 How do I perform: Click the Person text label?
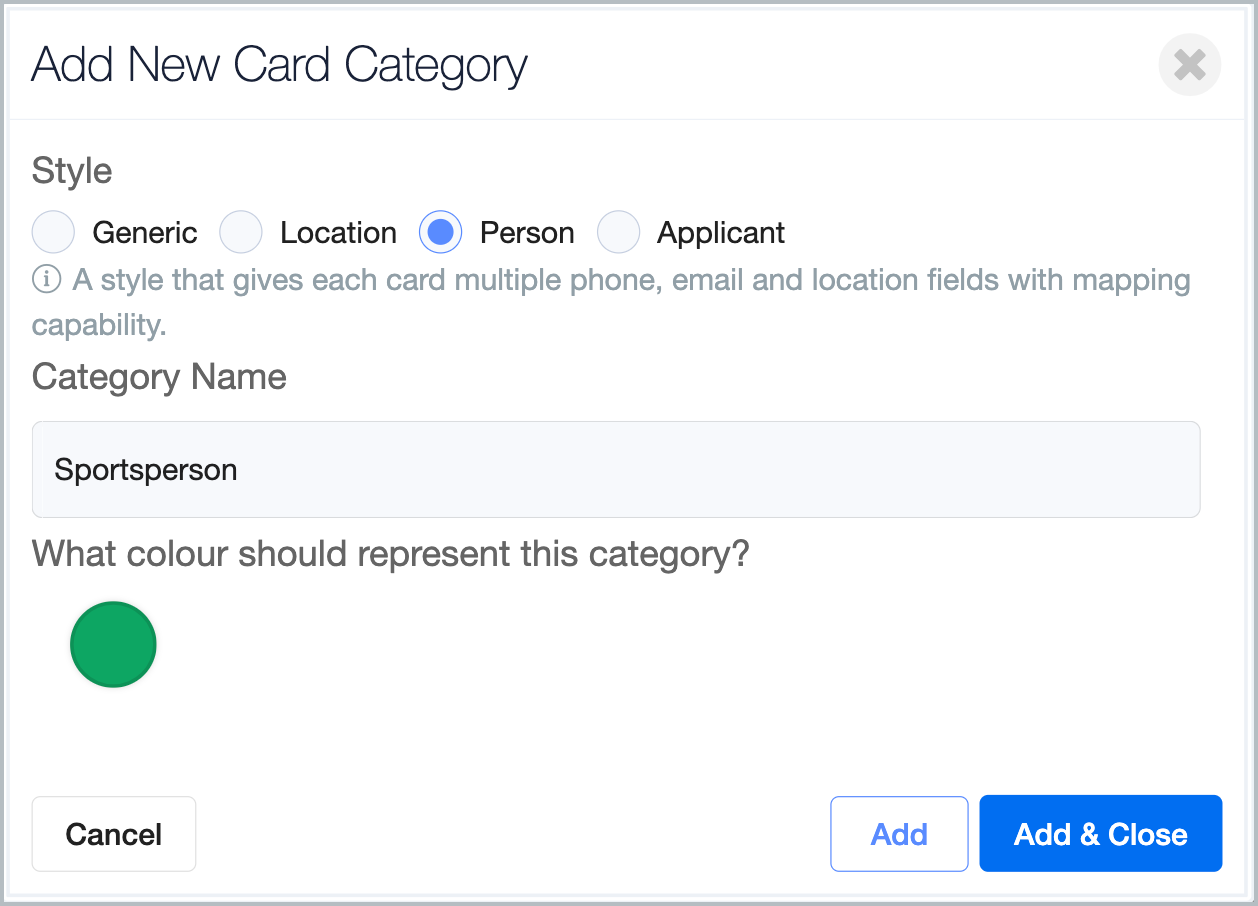point(527,233)
